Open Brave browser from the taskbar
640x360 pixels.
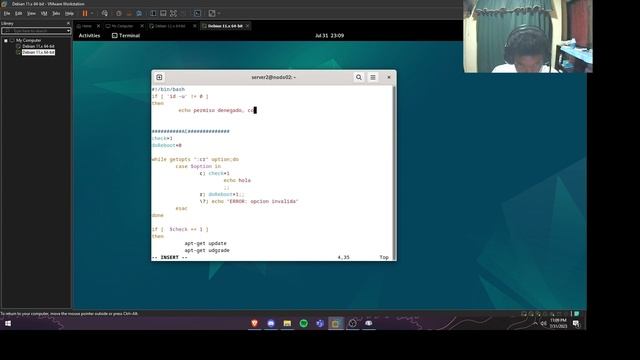(255, 323)
